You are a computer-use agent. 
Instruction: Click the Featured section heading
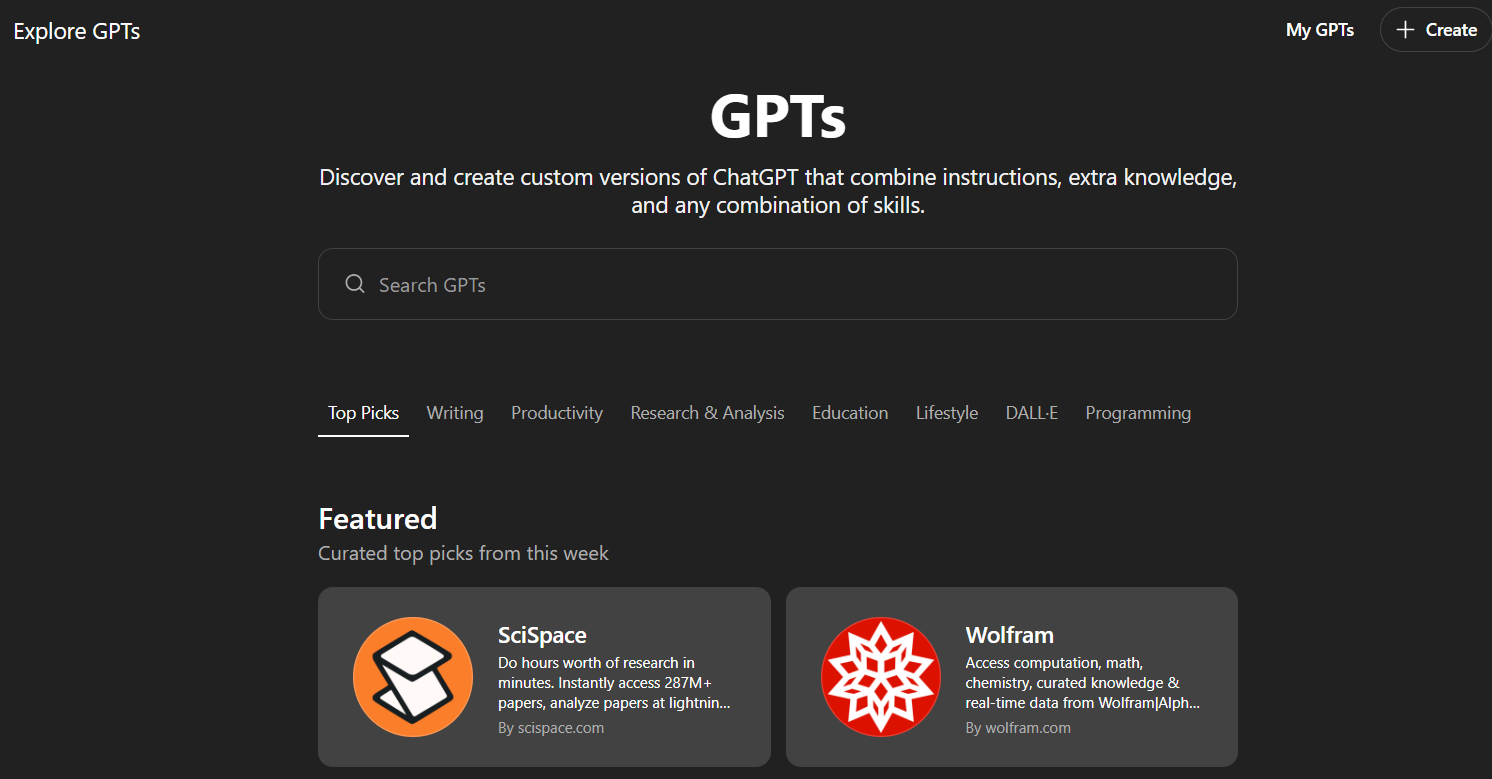pos(378,518)
